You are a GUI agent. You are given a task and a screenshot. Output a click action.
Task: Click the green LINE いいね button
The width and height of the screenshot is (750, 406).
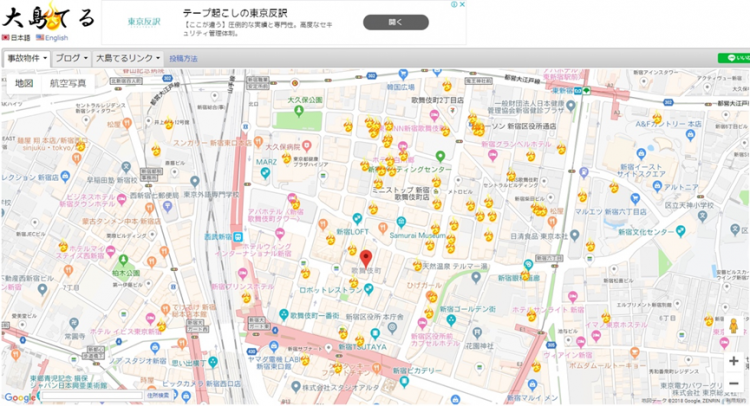734,58
